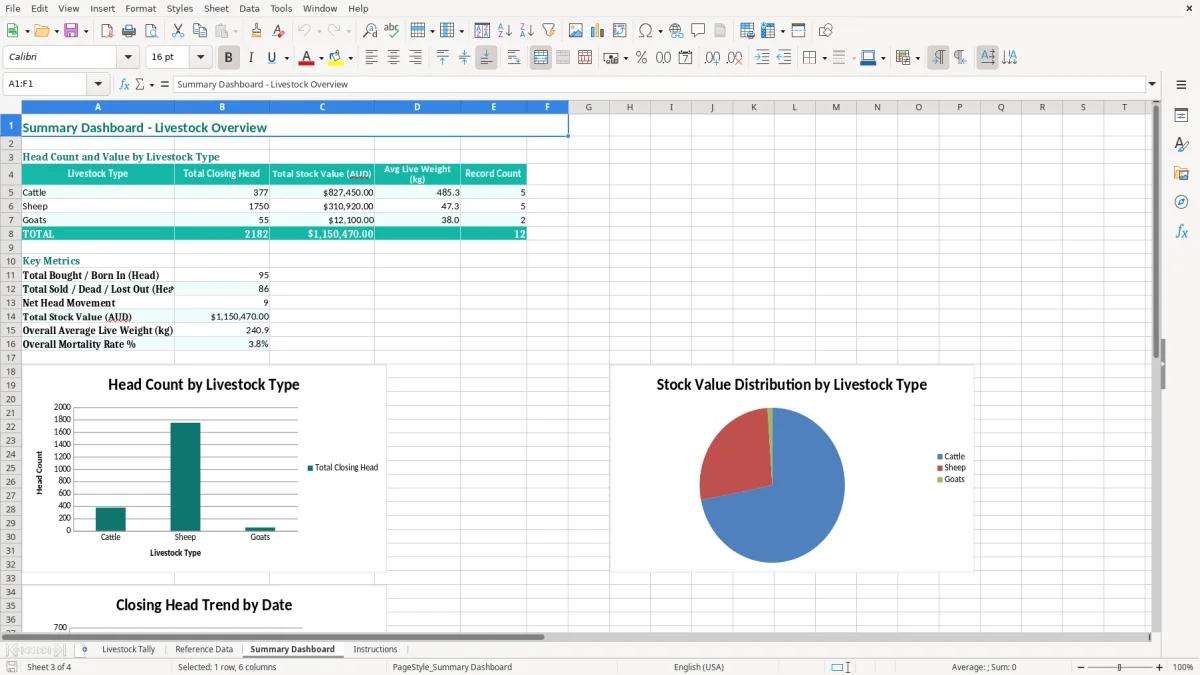1200x675 pixels.
Task: Open Find and Replace icon
Action: tap(369, 31)
